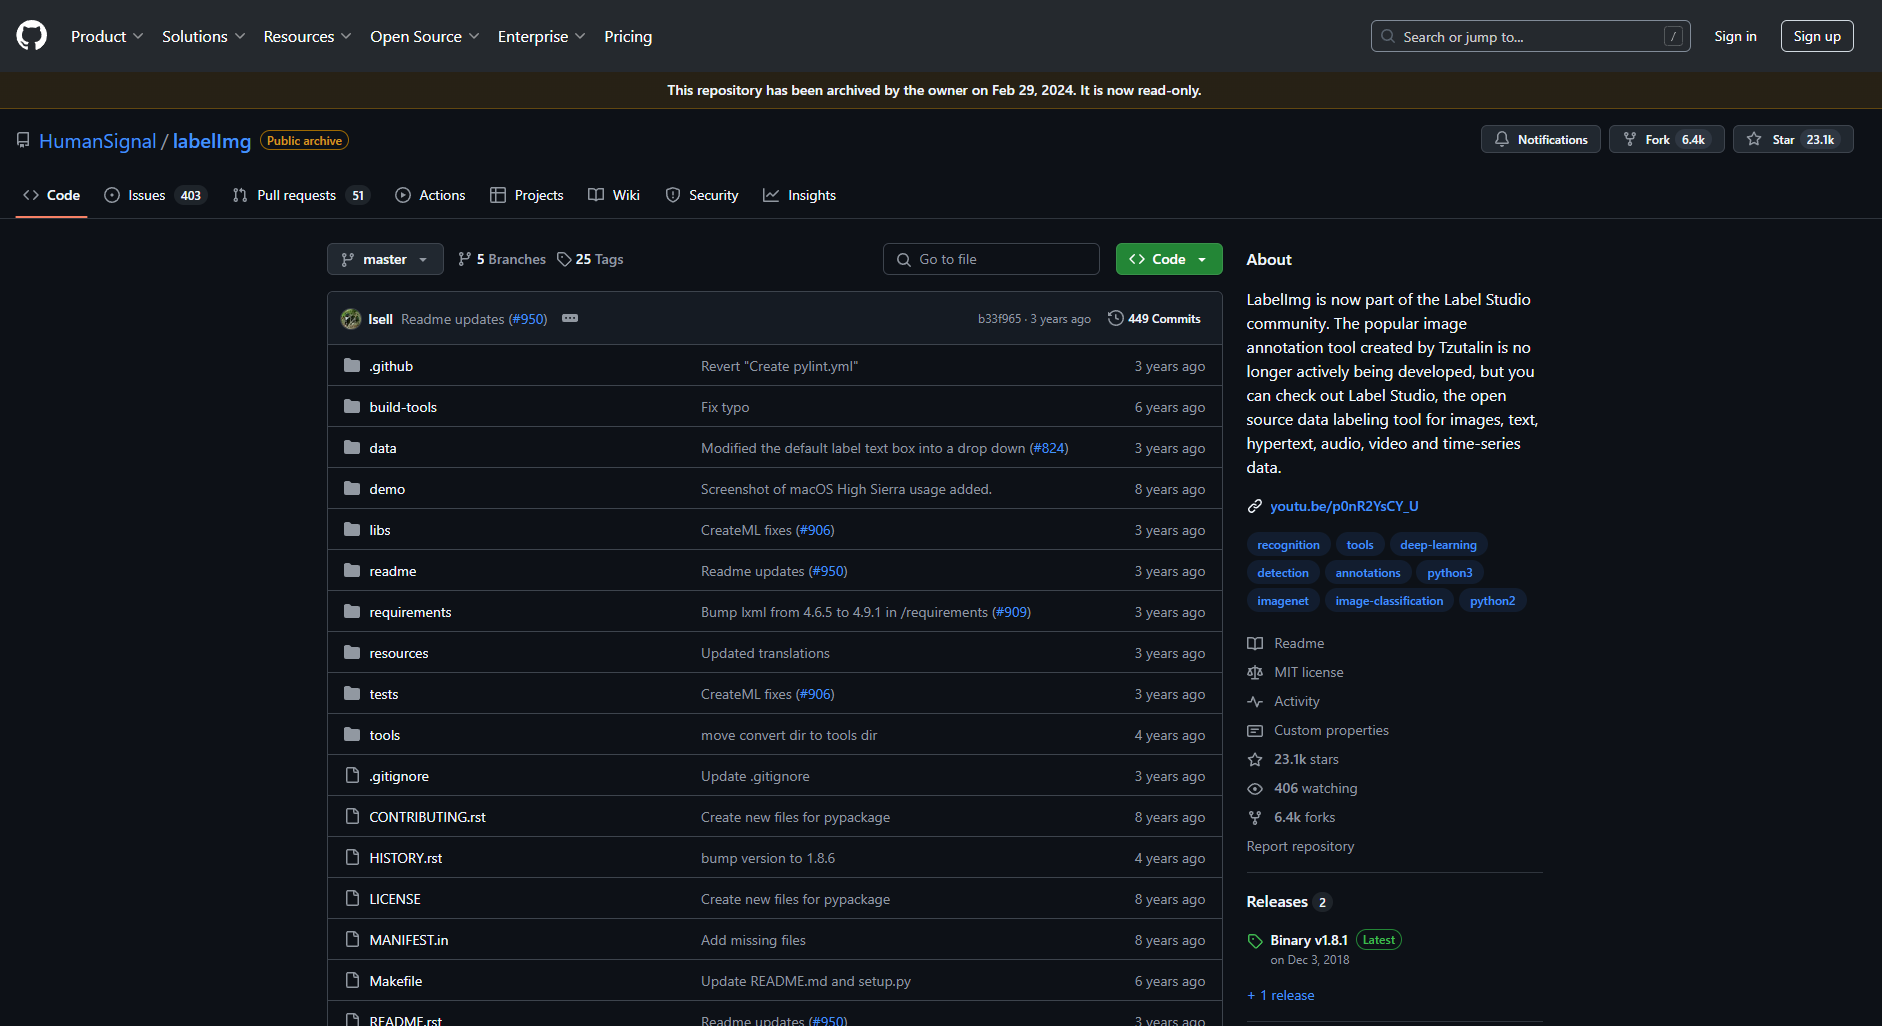Open the Insights tab
Image resolution: width=1882 pixels, height=1026 pixels.
(x=799, y=195)
